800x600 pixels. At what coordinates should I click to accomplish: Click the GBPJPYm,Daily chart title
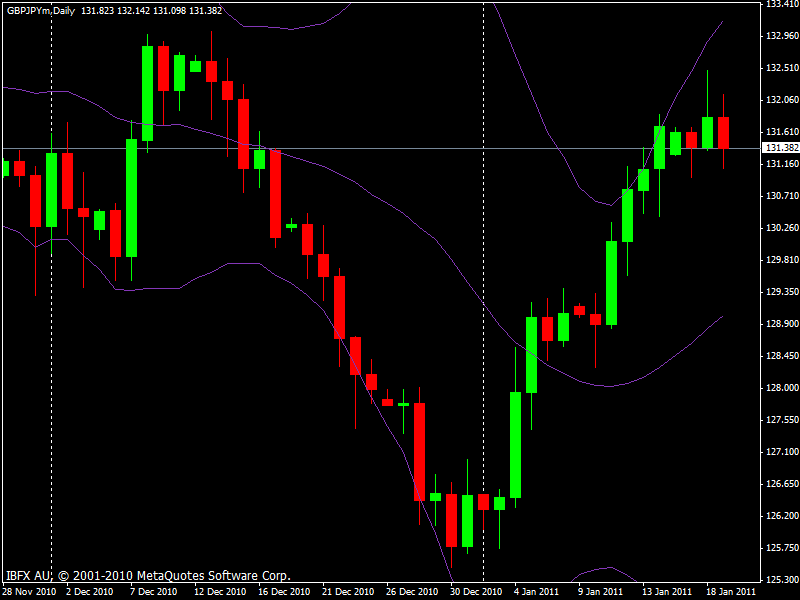click(41, 10)
